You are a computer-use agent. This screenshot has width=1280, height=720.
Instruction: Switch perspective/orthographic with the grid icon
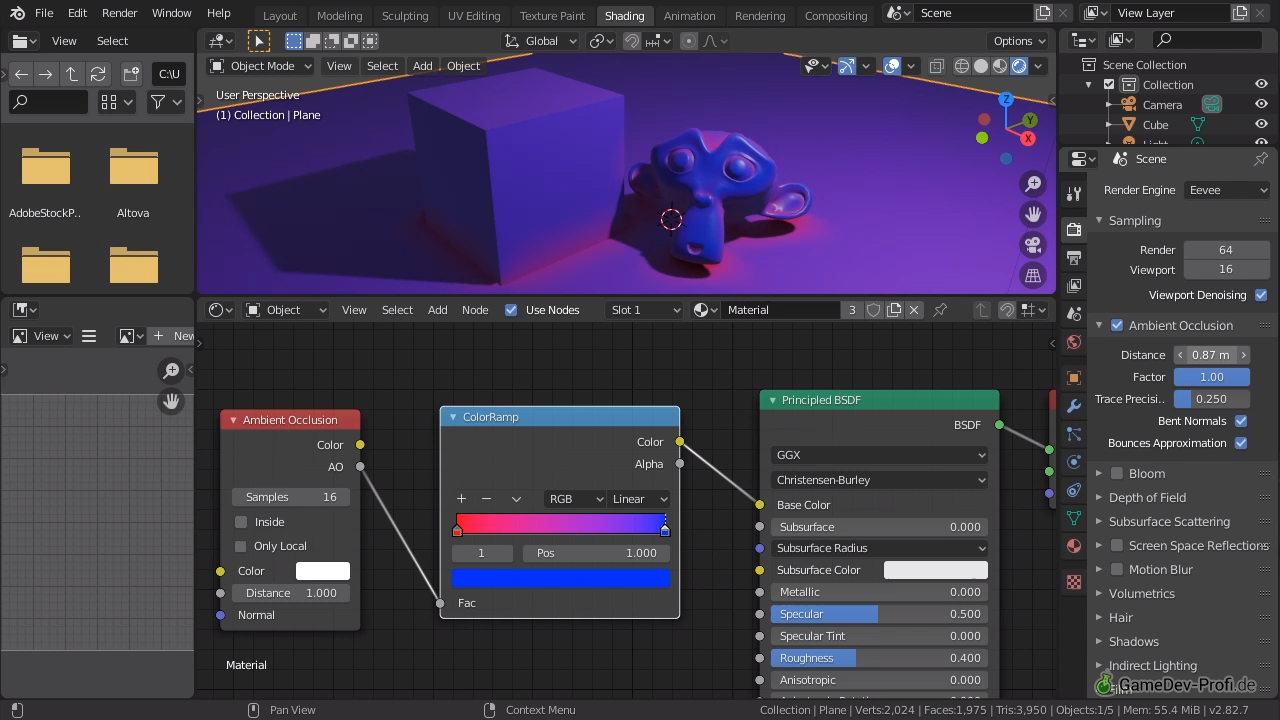point(1033,275)
